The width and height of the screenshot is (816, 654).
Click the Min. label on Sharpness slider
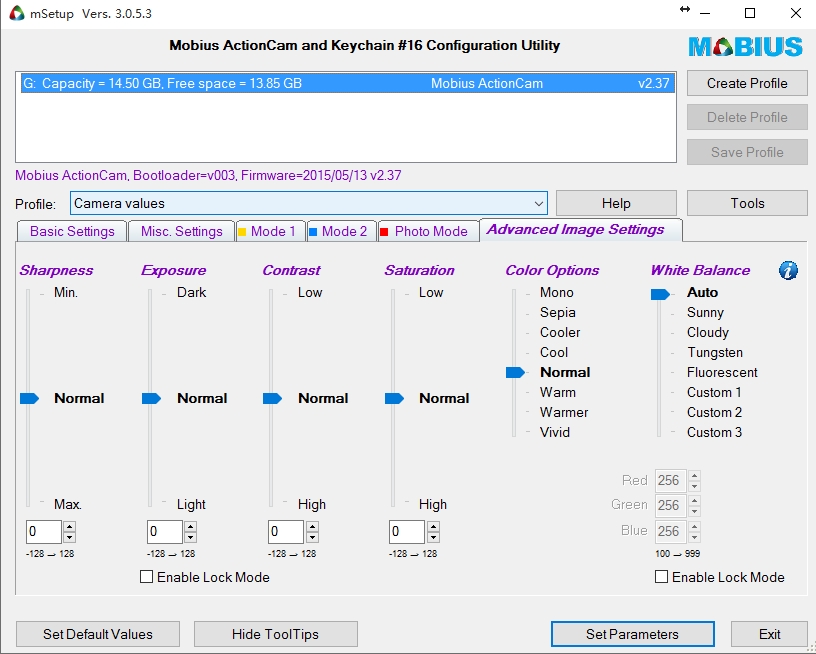click(66, 292)
